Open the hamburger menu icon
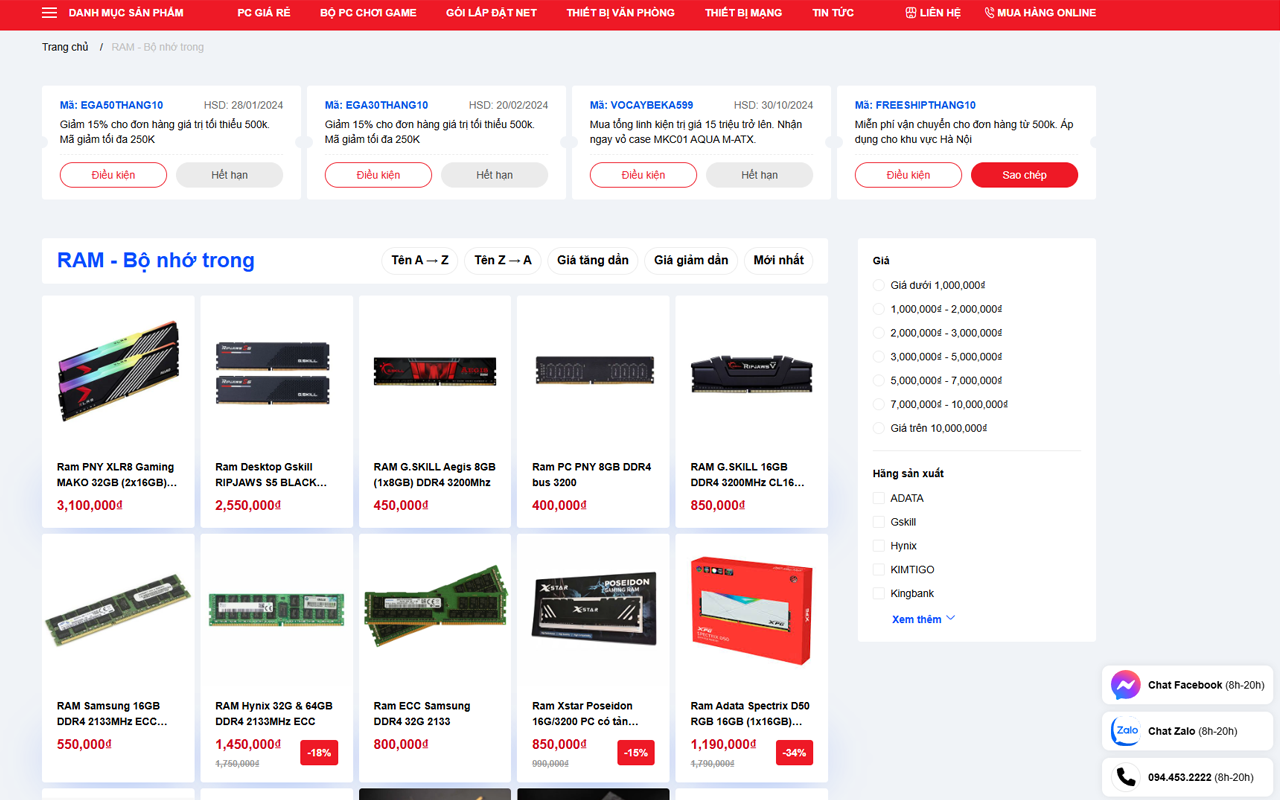Image resolution: width=1280 pixels, height=800 pixels. (x=49, y=13)
